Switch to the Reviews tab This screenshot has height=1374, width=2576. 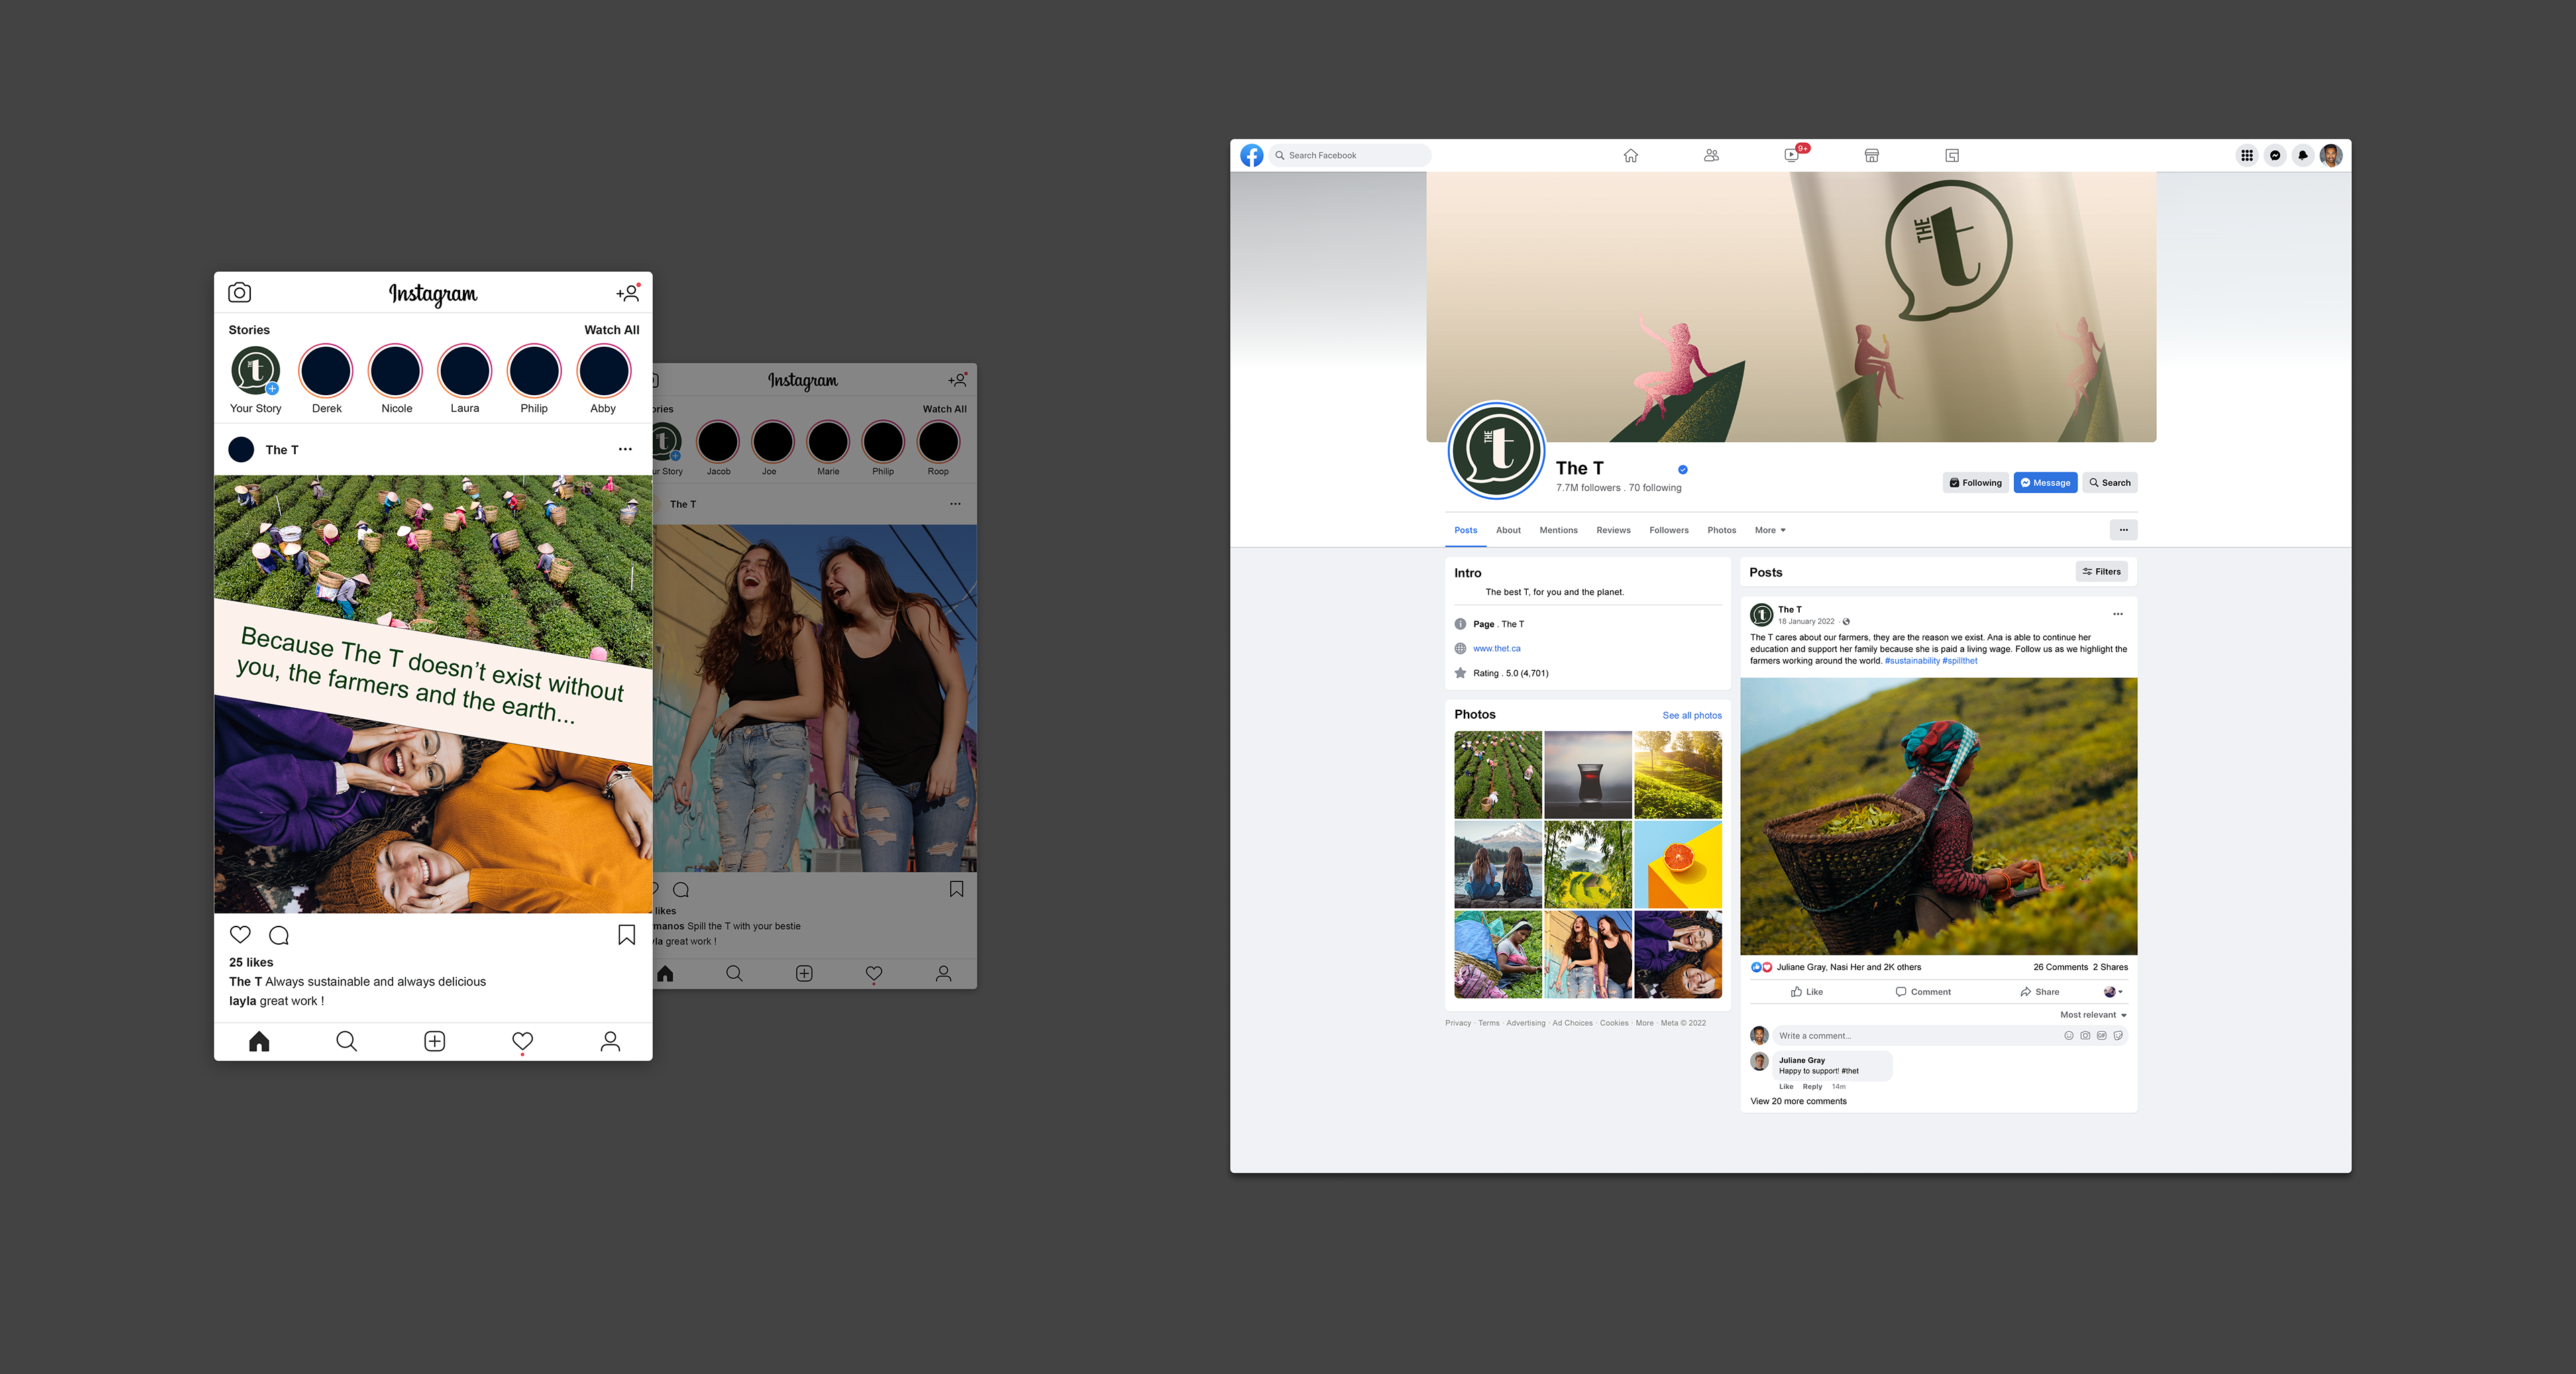[1613, 530]
